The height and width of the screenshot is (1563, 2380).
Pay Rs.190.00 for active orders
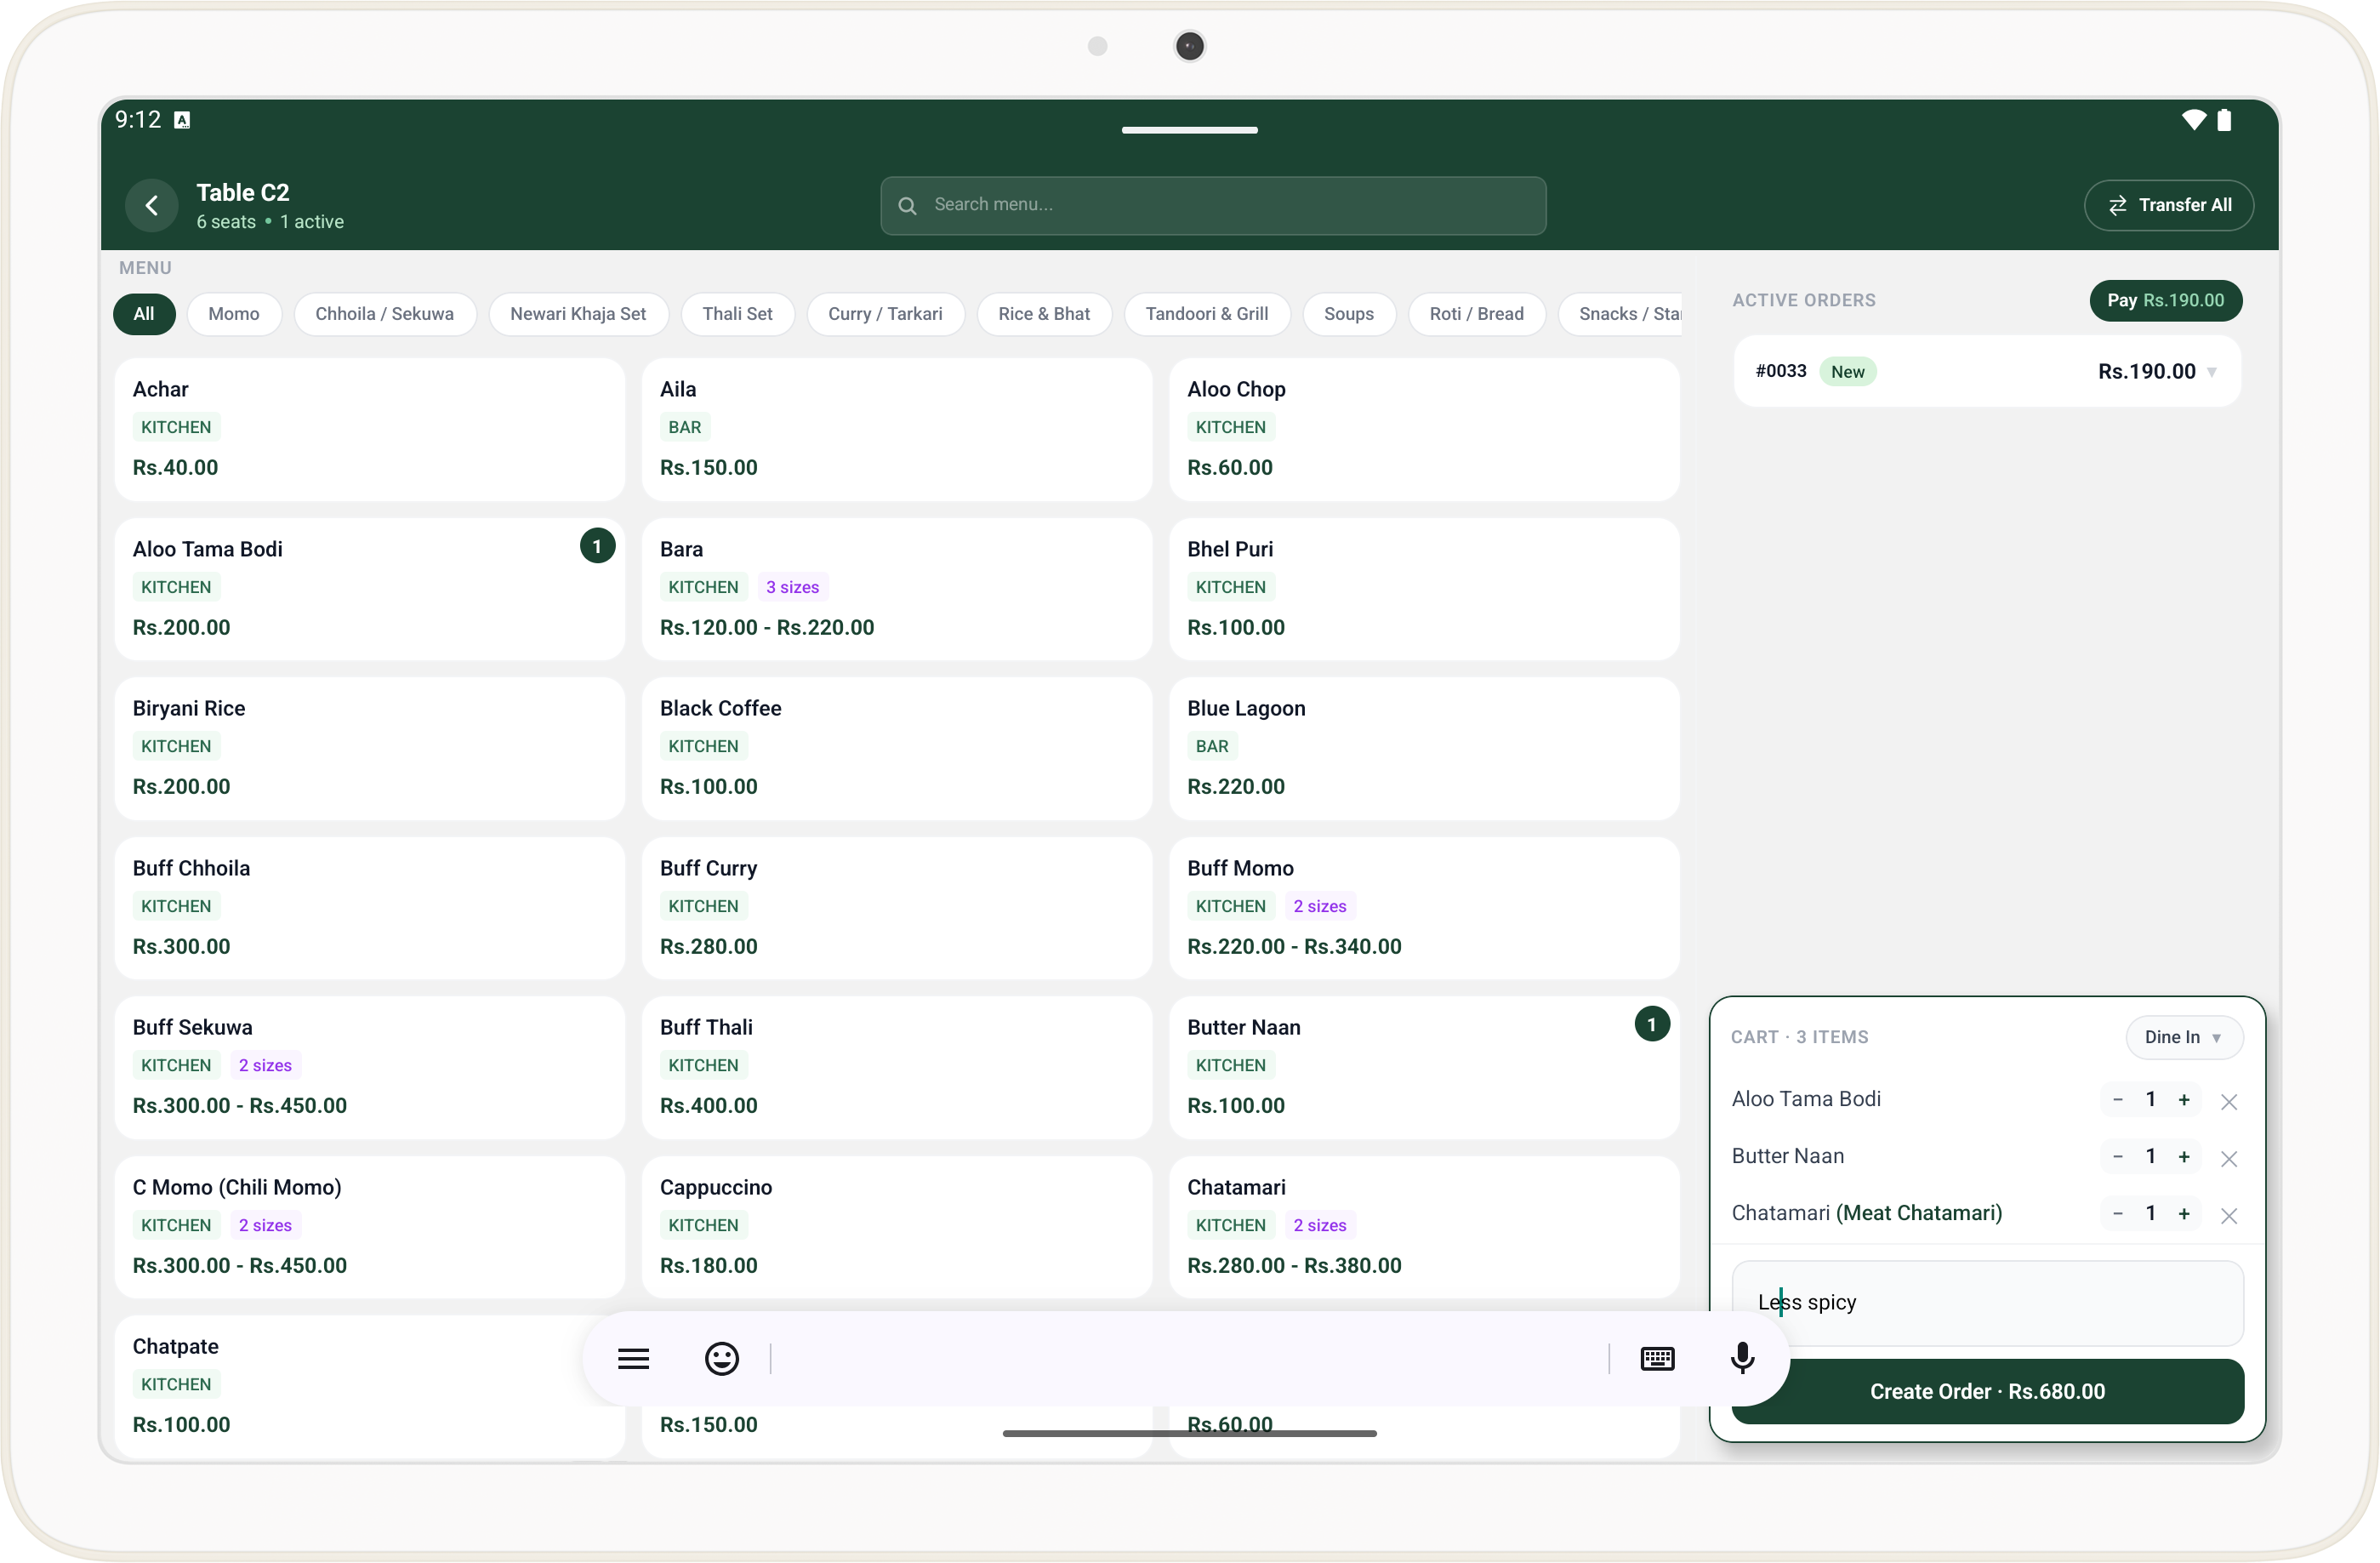[x=2165, y=300]
